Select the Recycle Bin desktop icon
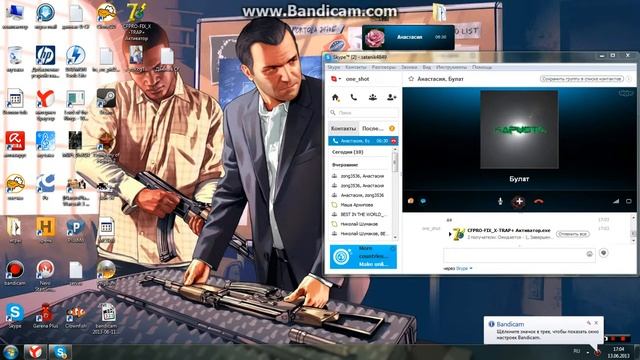 (15, 60)
